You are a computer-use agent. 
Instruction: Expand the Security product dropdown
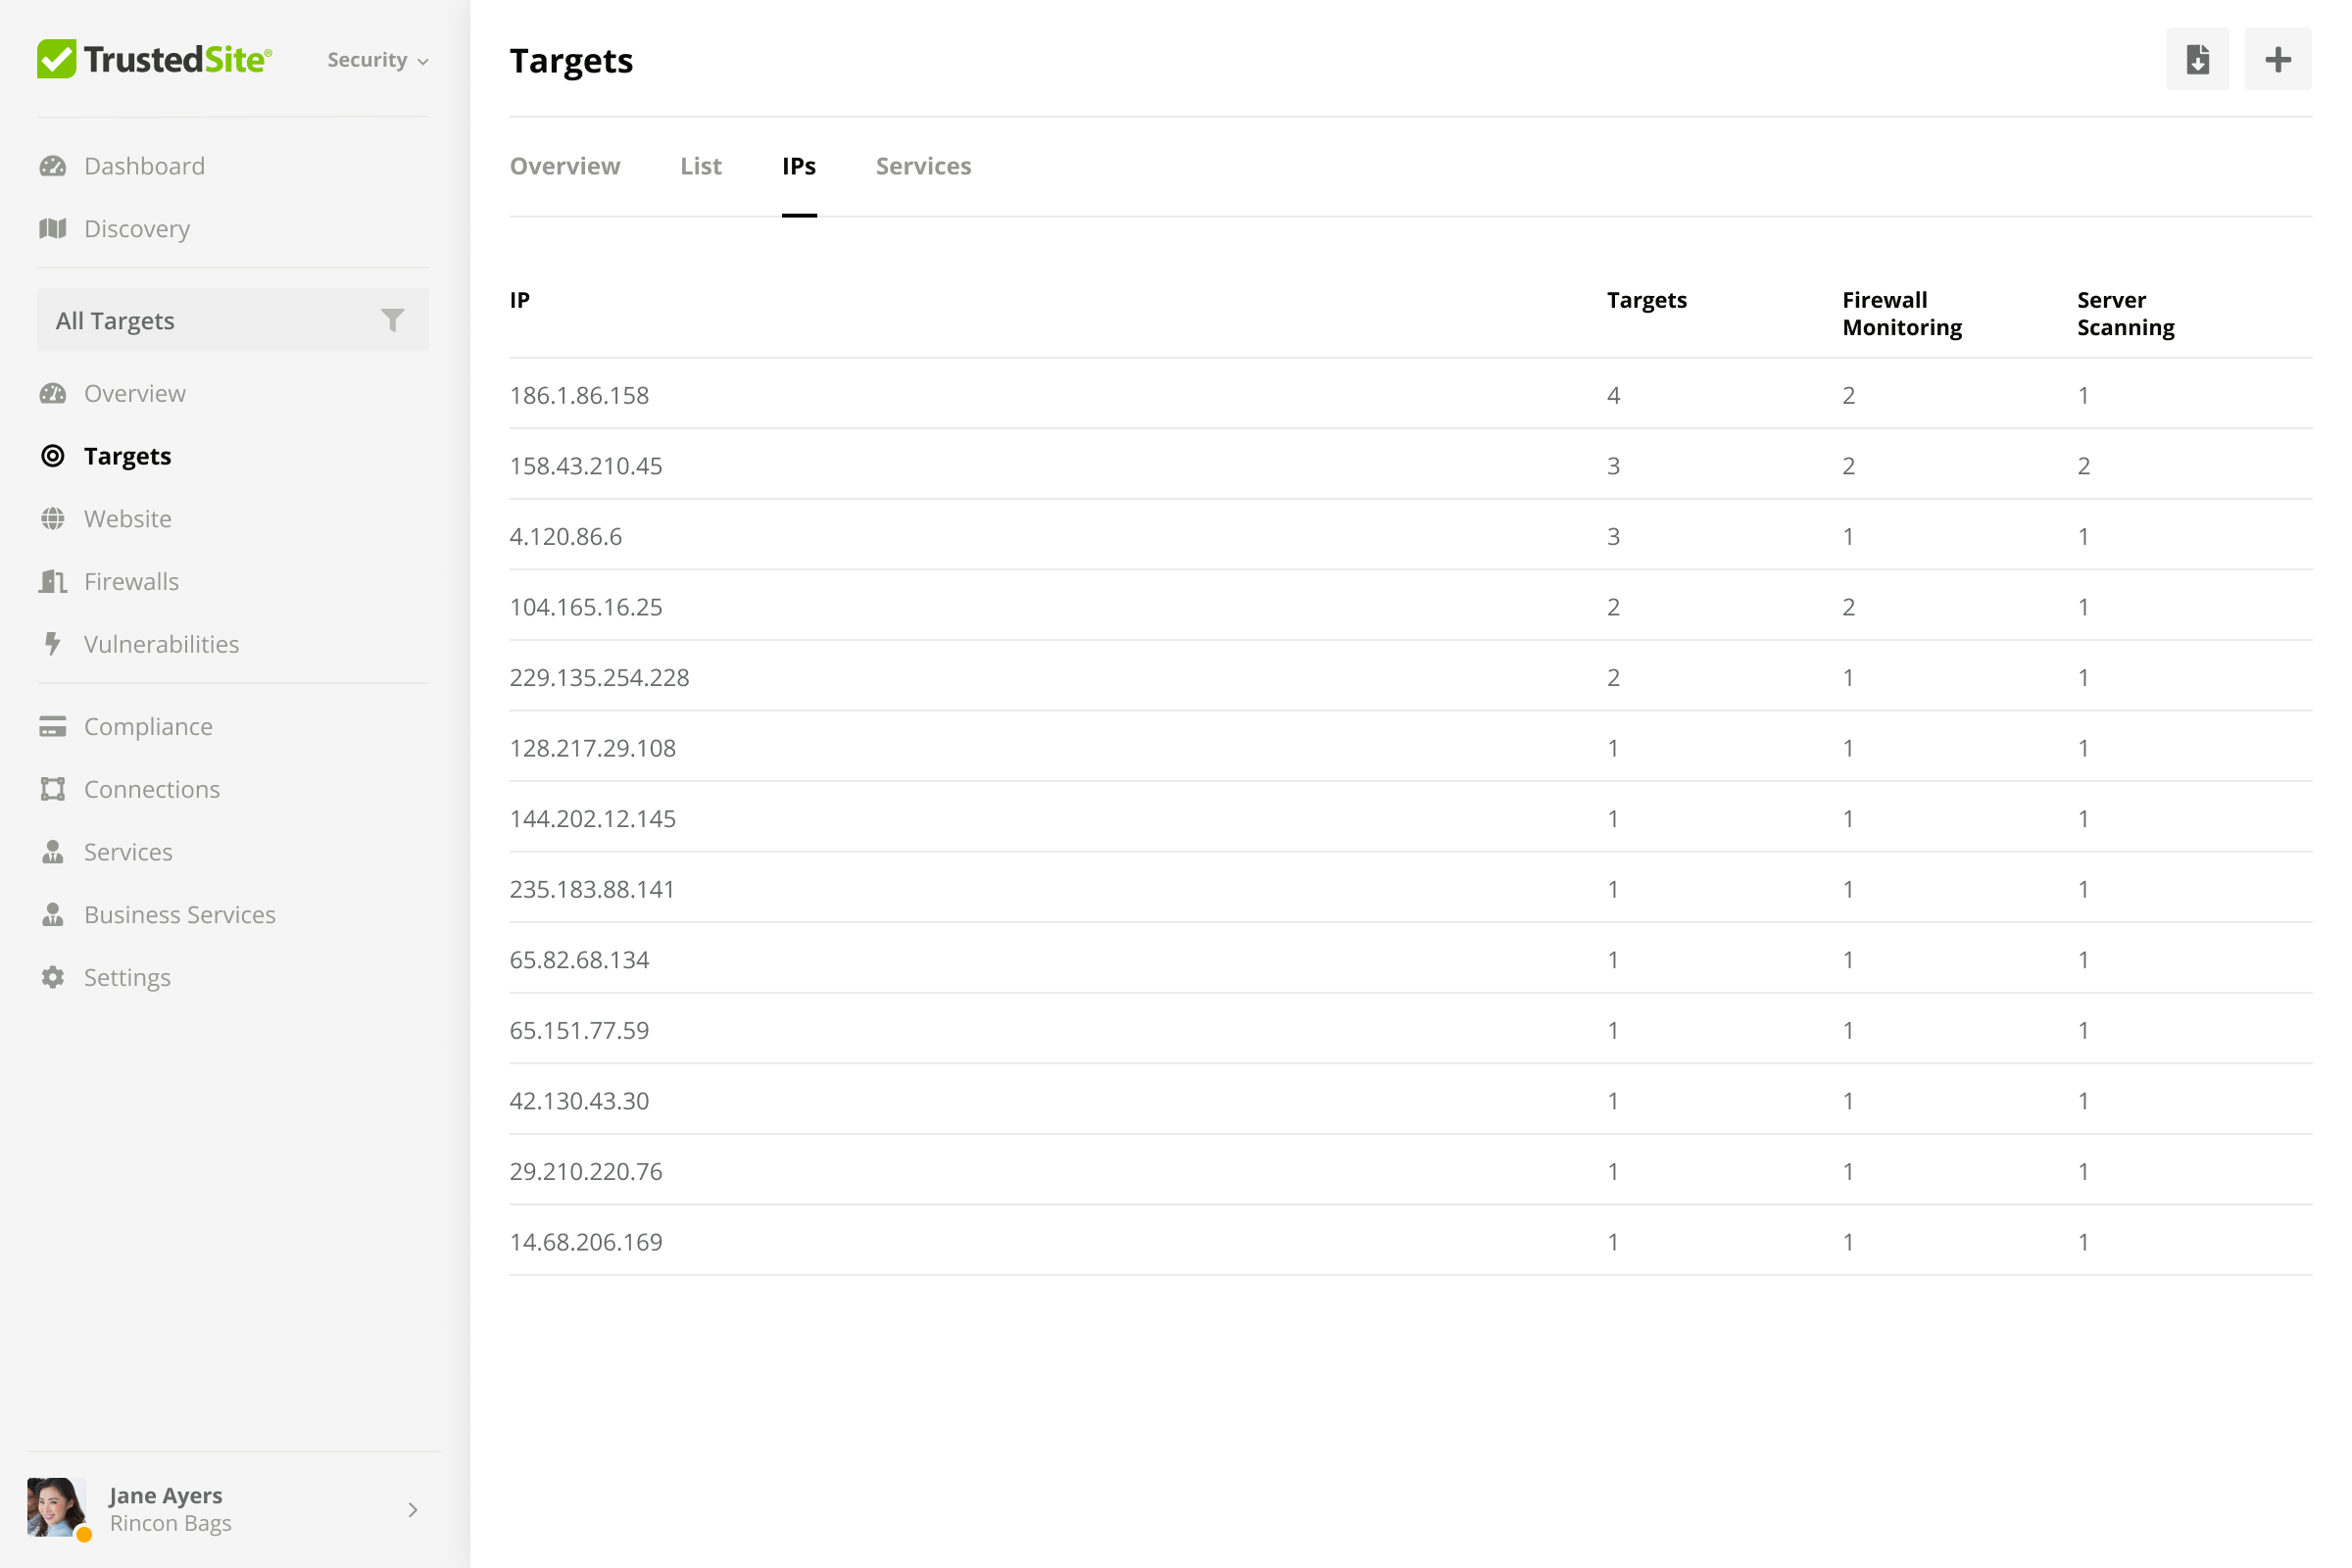pos(378,60)
